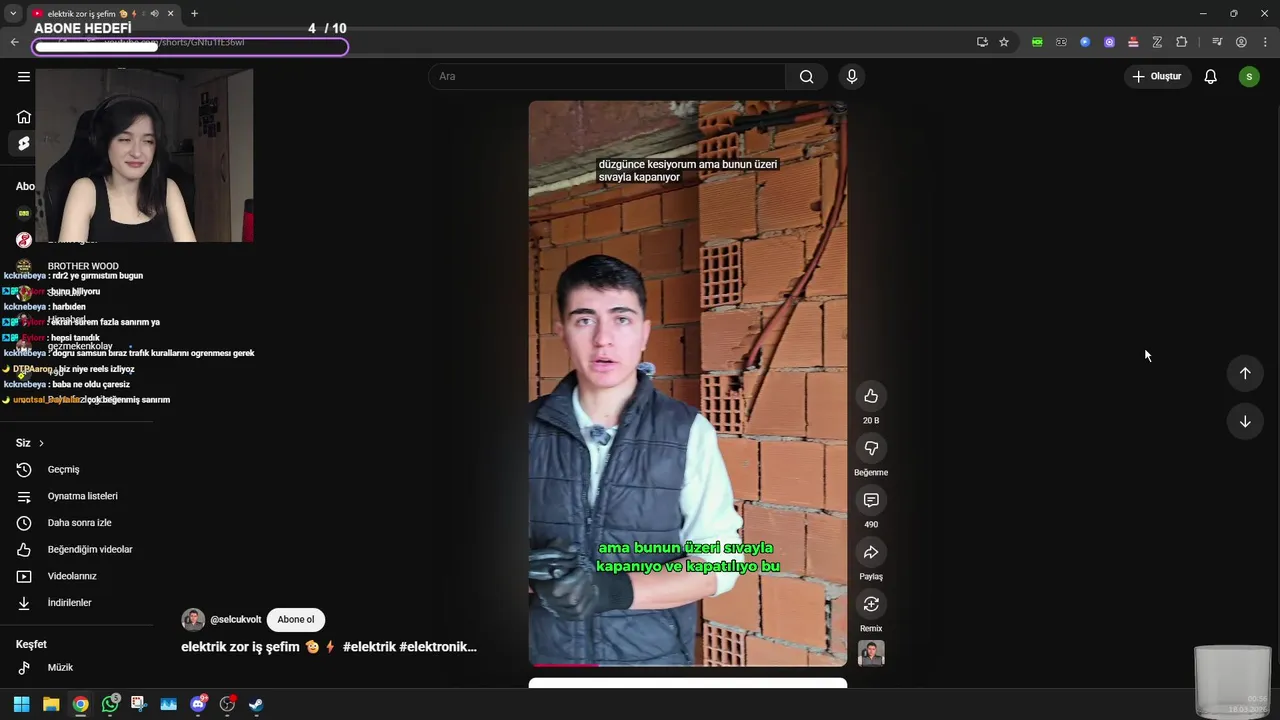Start voice search with microphone icon
The width and height of the screenshot is (1280, 720).
(x=851, y=77)
